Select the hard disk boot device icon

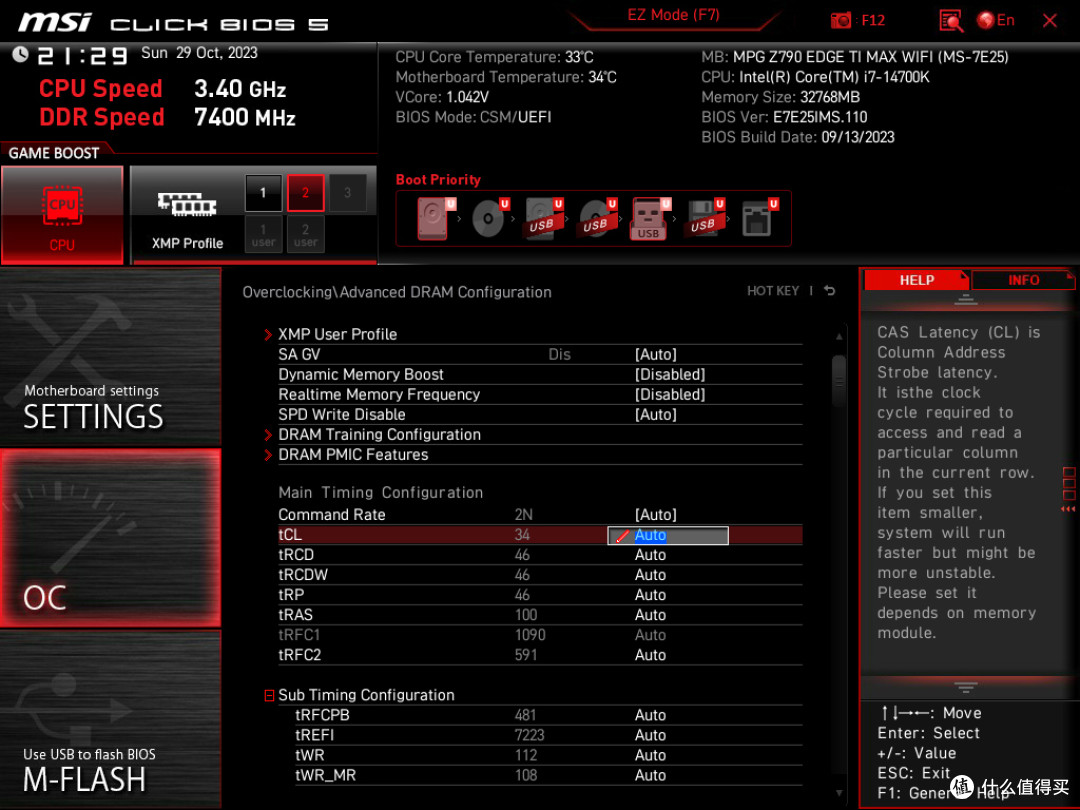(436, 218)
